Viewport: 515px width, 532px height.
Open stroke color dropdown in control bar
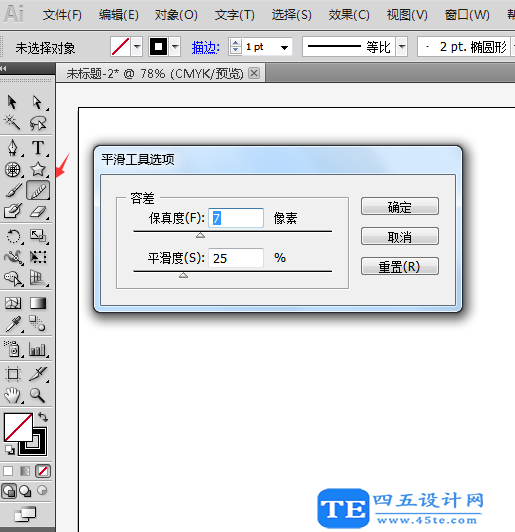pos(175,46)
